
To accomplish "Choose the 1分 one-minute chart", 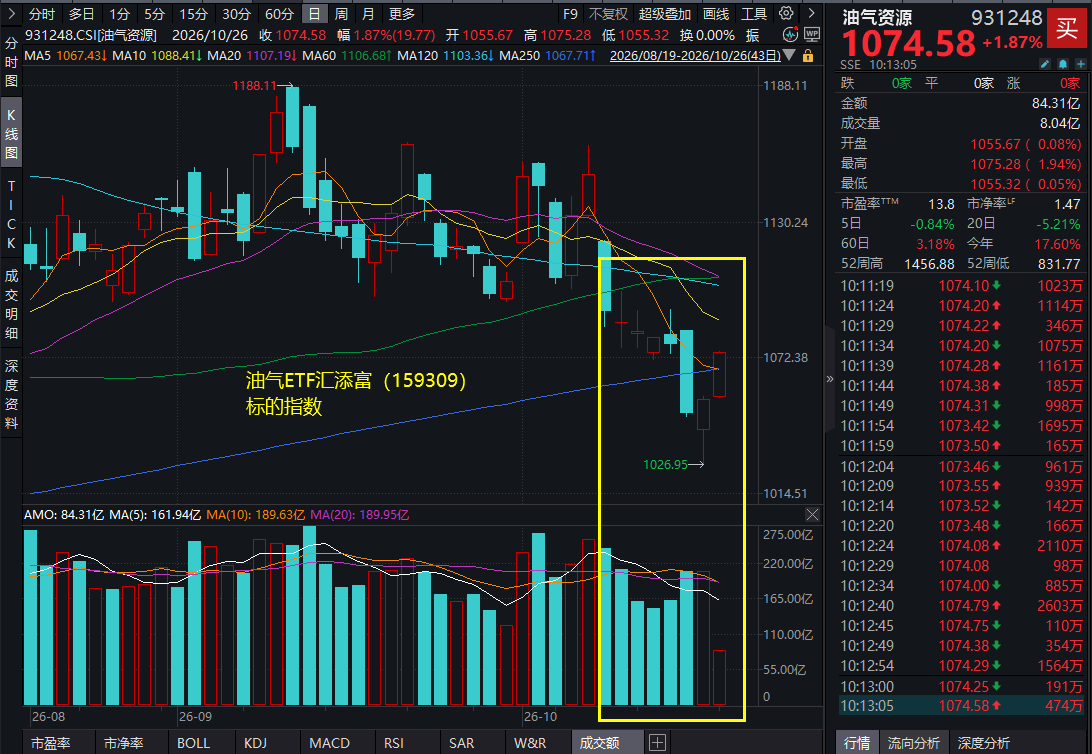I will pyautogui.click(x=119, y=14).
